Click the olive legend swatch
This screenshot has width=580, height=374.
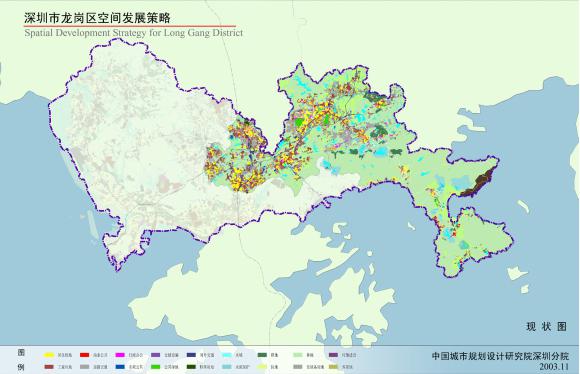point(333,367)
